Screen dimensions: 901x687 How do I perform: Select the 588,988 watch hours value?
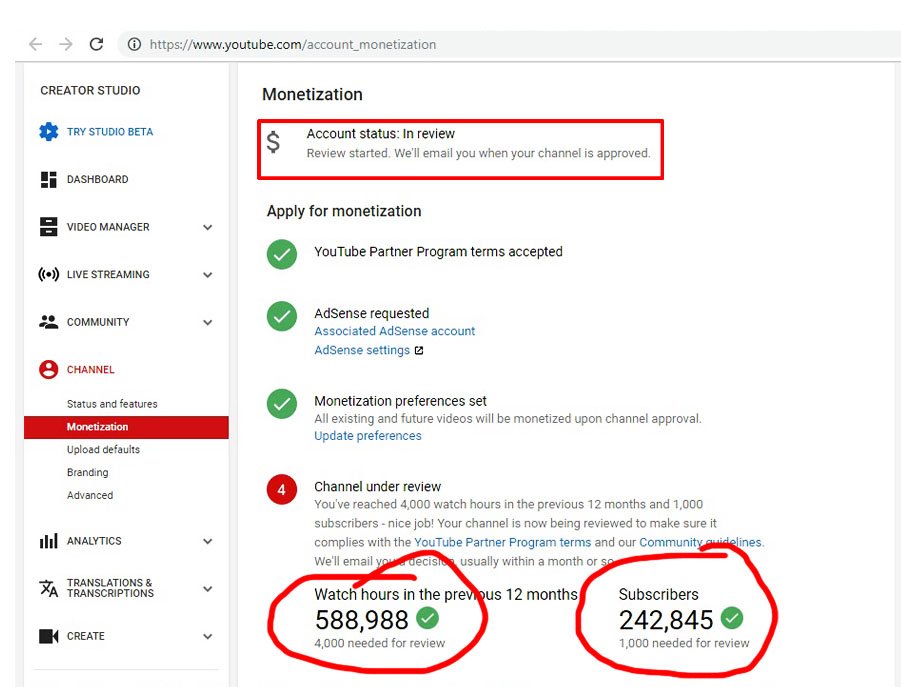361,620
